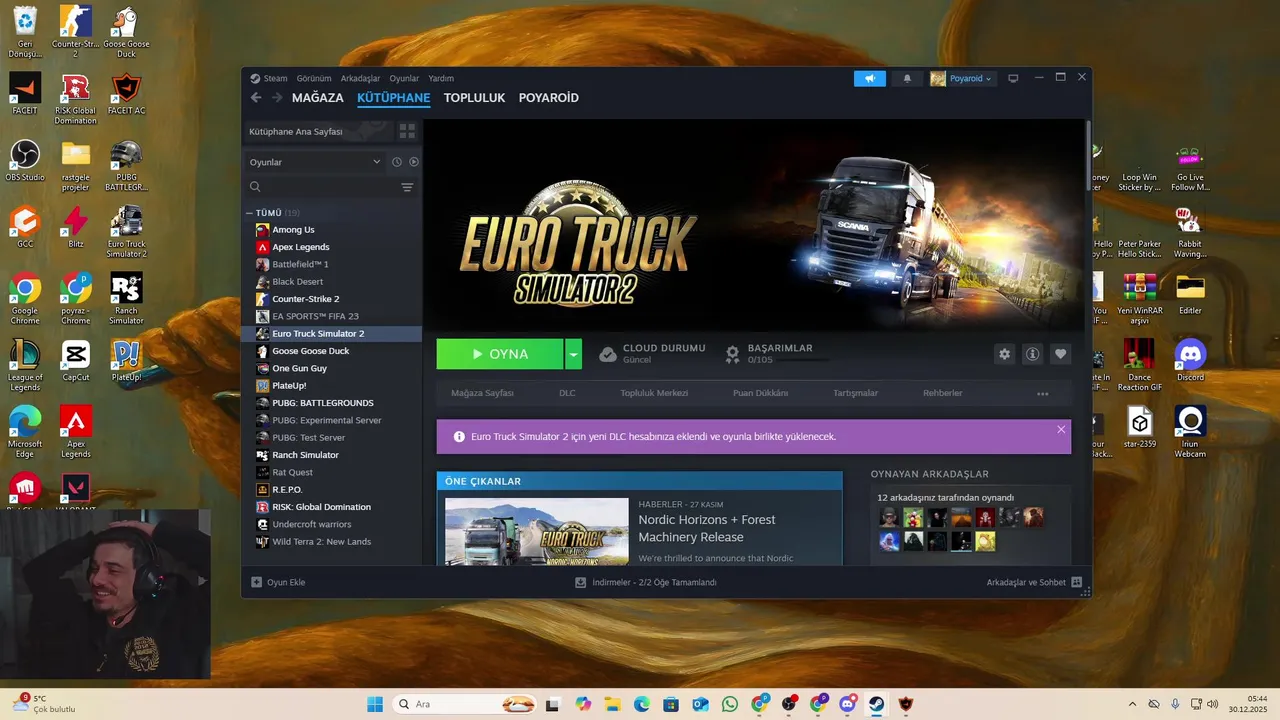The width and height of the screenshot is (1280, 720).
Task: Select Among Us in the library
Action: (332, 230)
